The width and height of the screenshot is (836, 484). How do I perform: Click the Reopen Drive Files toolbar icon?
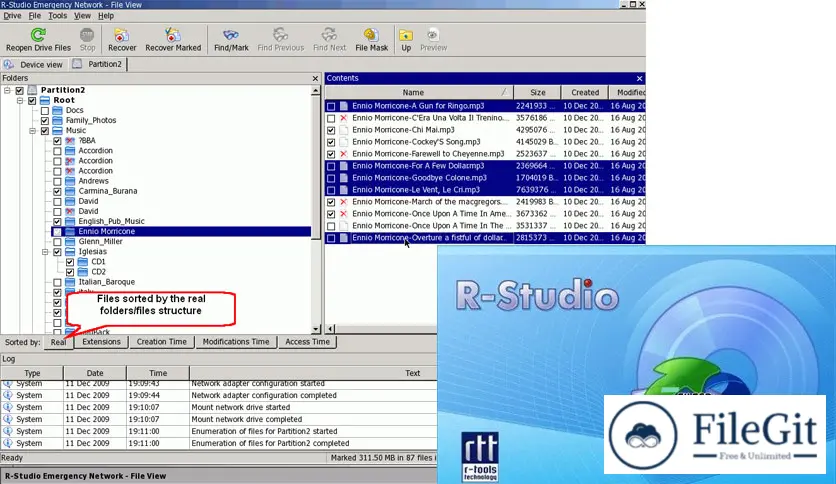click(x=38, y=35)
